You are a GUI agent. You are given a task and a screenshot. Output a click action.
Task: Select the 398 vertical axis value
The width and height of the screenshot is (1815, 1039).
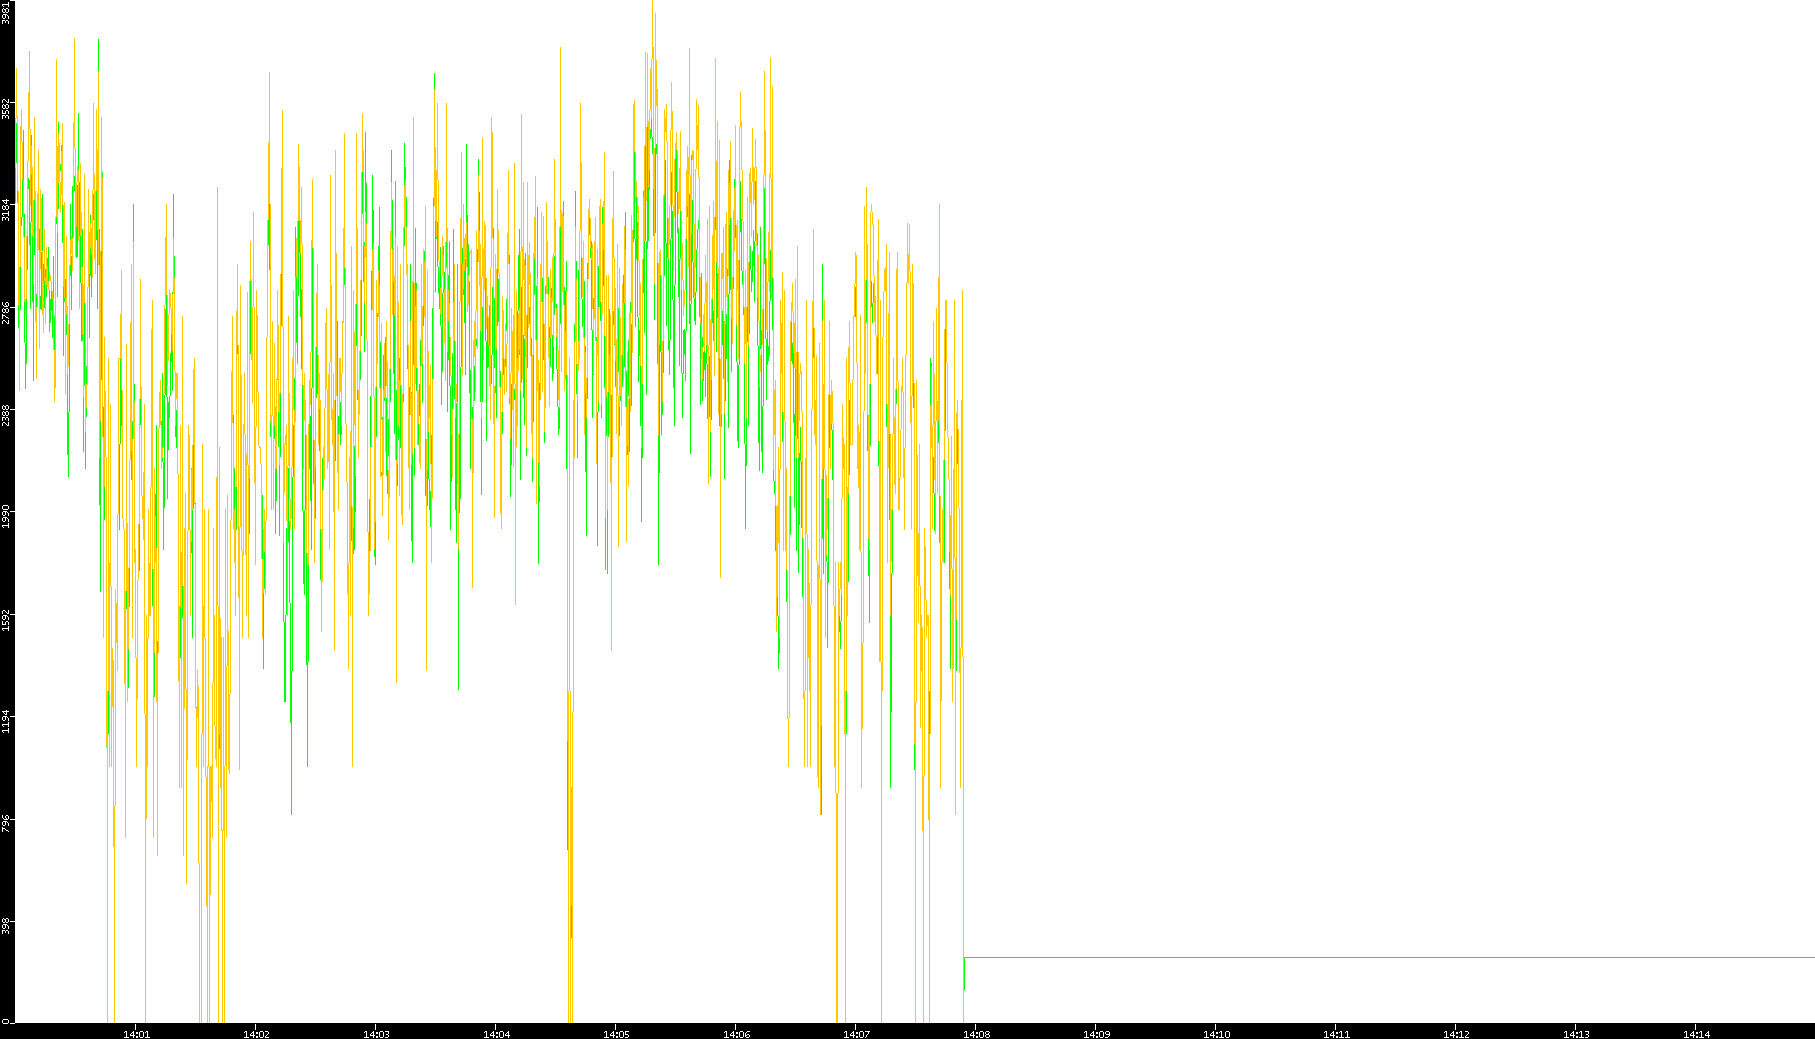click(x=6, y=925)
